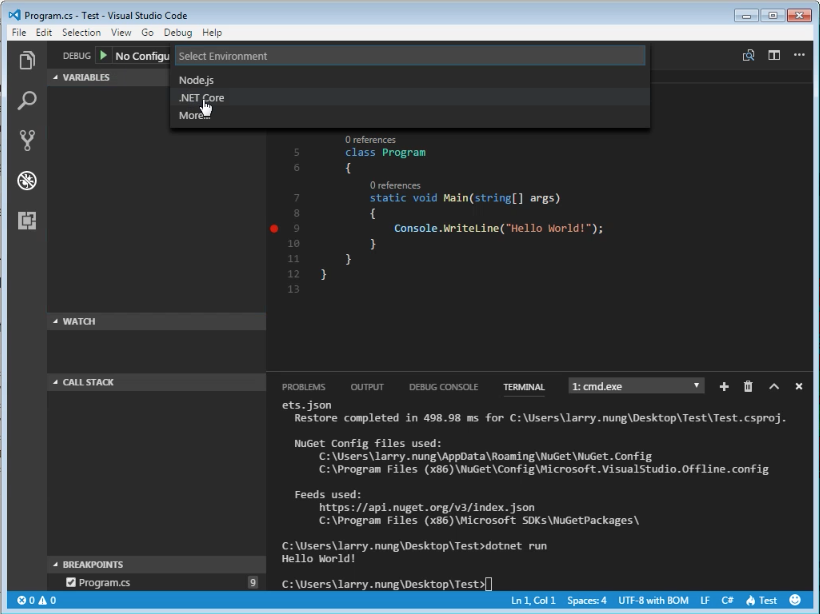
Task: Open the Explorer view in activity bar
Action: point(27,60)
